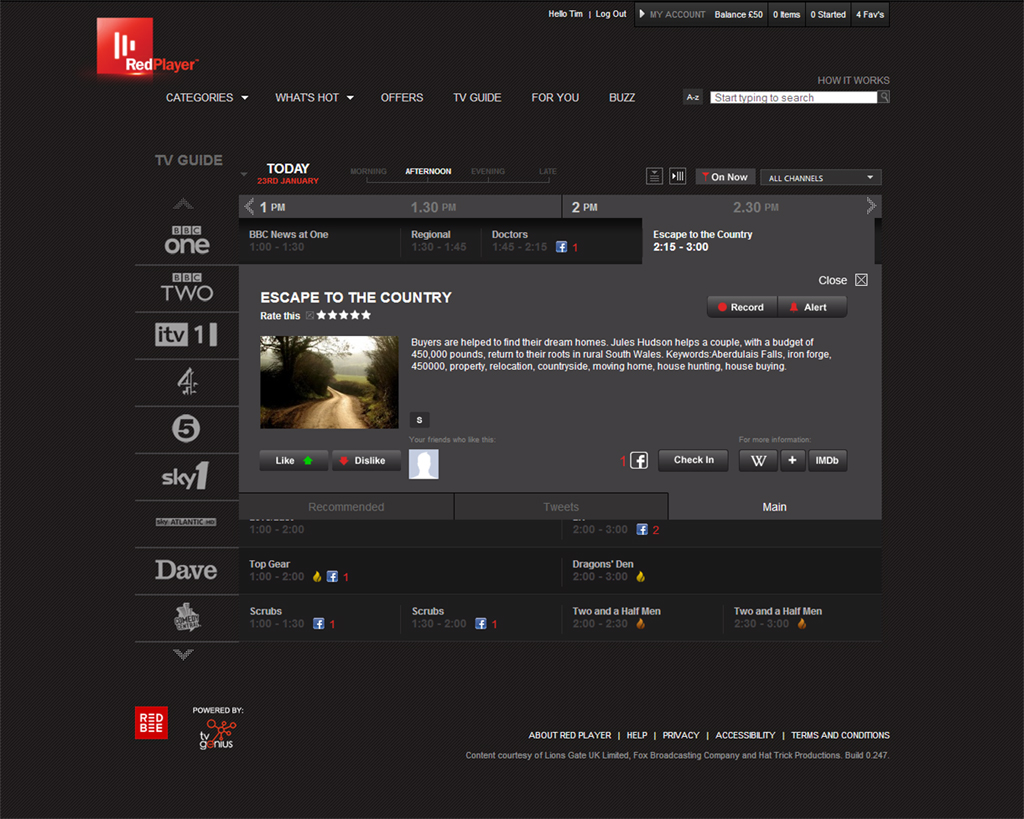The height and width of the screenshot is (819, 1024).
Task: Select the Sky Atlantic HD logo
Action: tap(186, 522)
